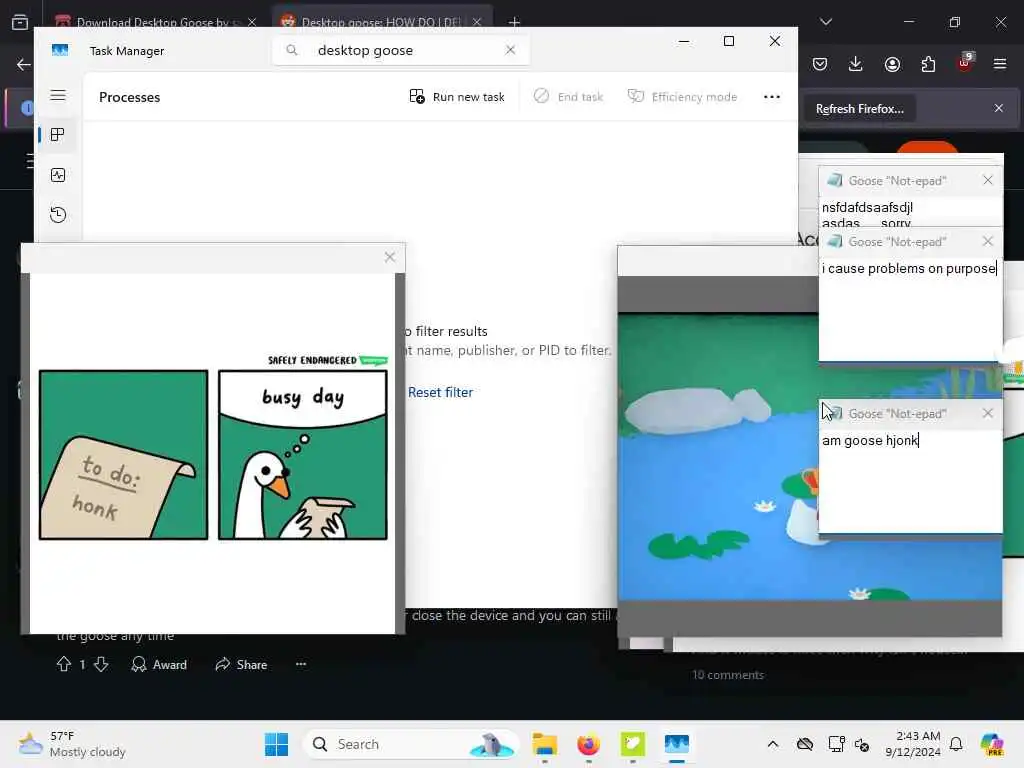Open Copilot preview icon in taskbar

(991, 744)
